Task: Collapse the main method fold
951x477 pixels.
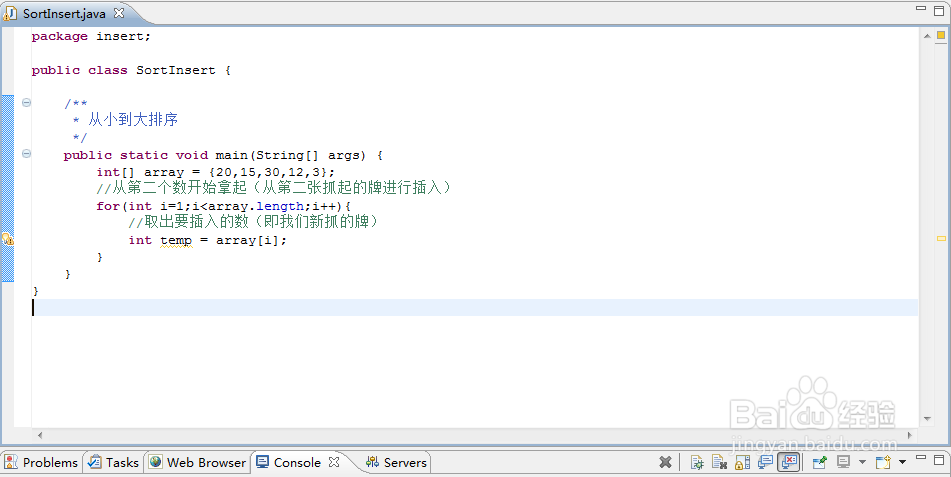Action: [26, 154]
